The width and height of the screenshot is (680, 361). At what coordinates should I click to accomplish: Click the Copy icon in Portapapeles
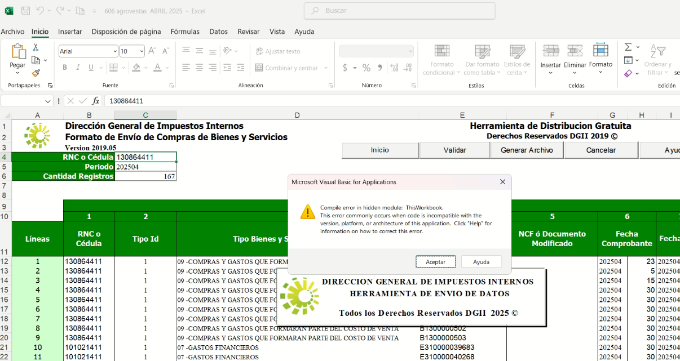[36, 60]
